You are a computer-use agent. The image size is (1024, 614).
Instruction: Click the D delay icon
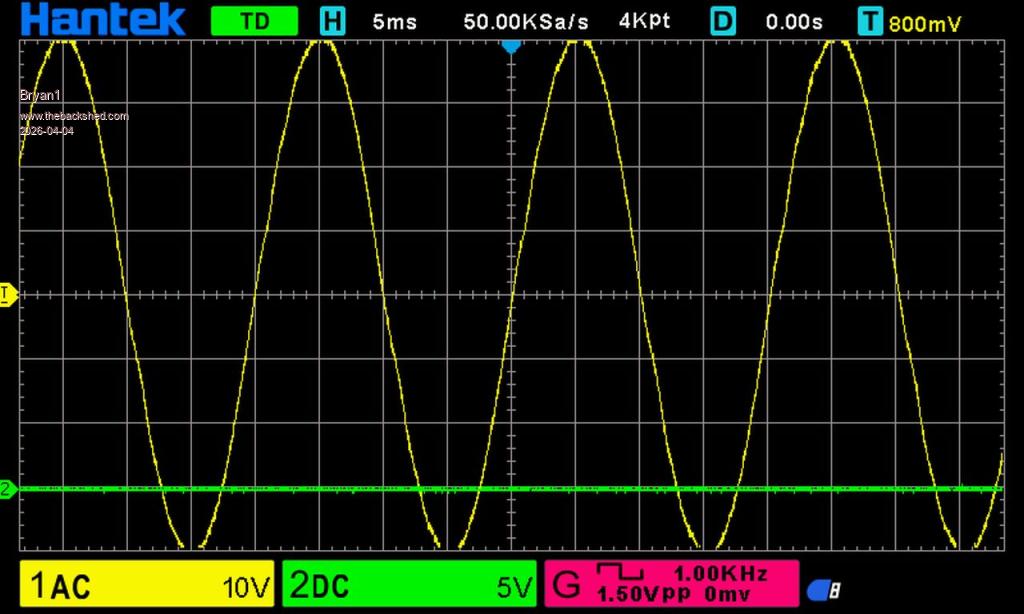[724, 21]
